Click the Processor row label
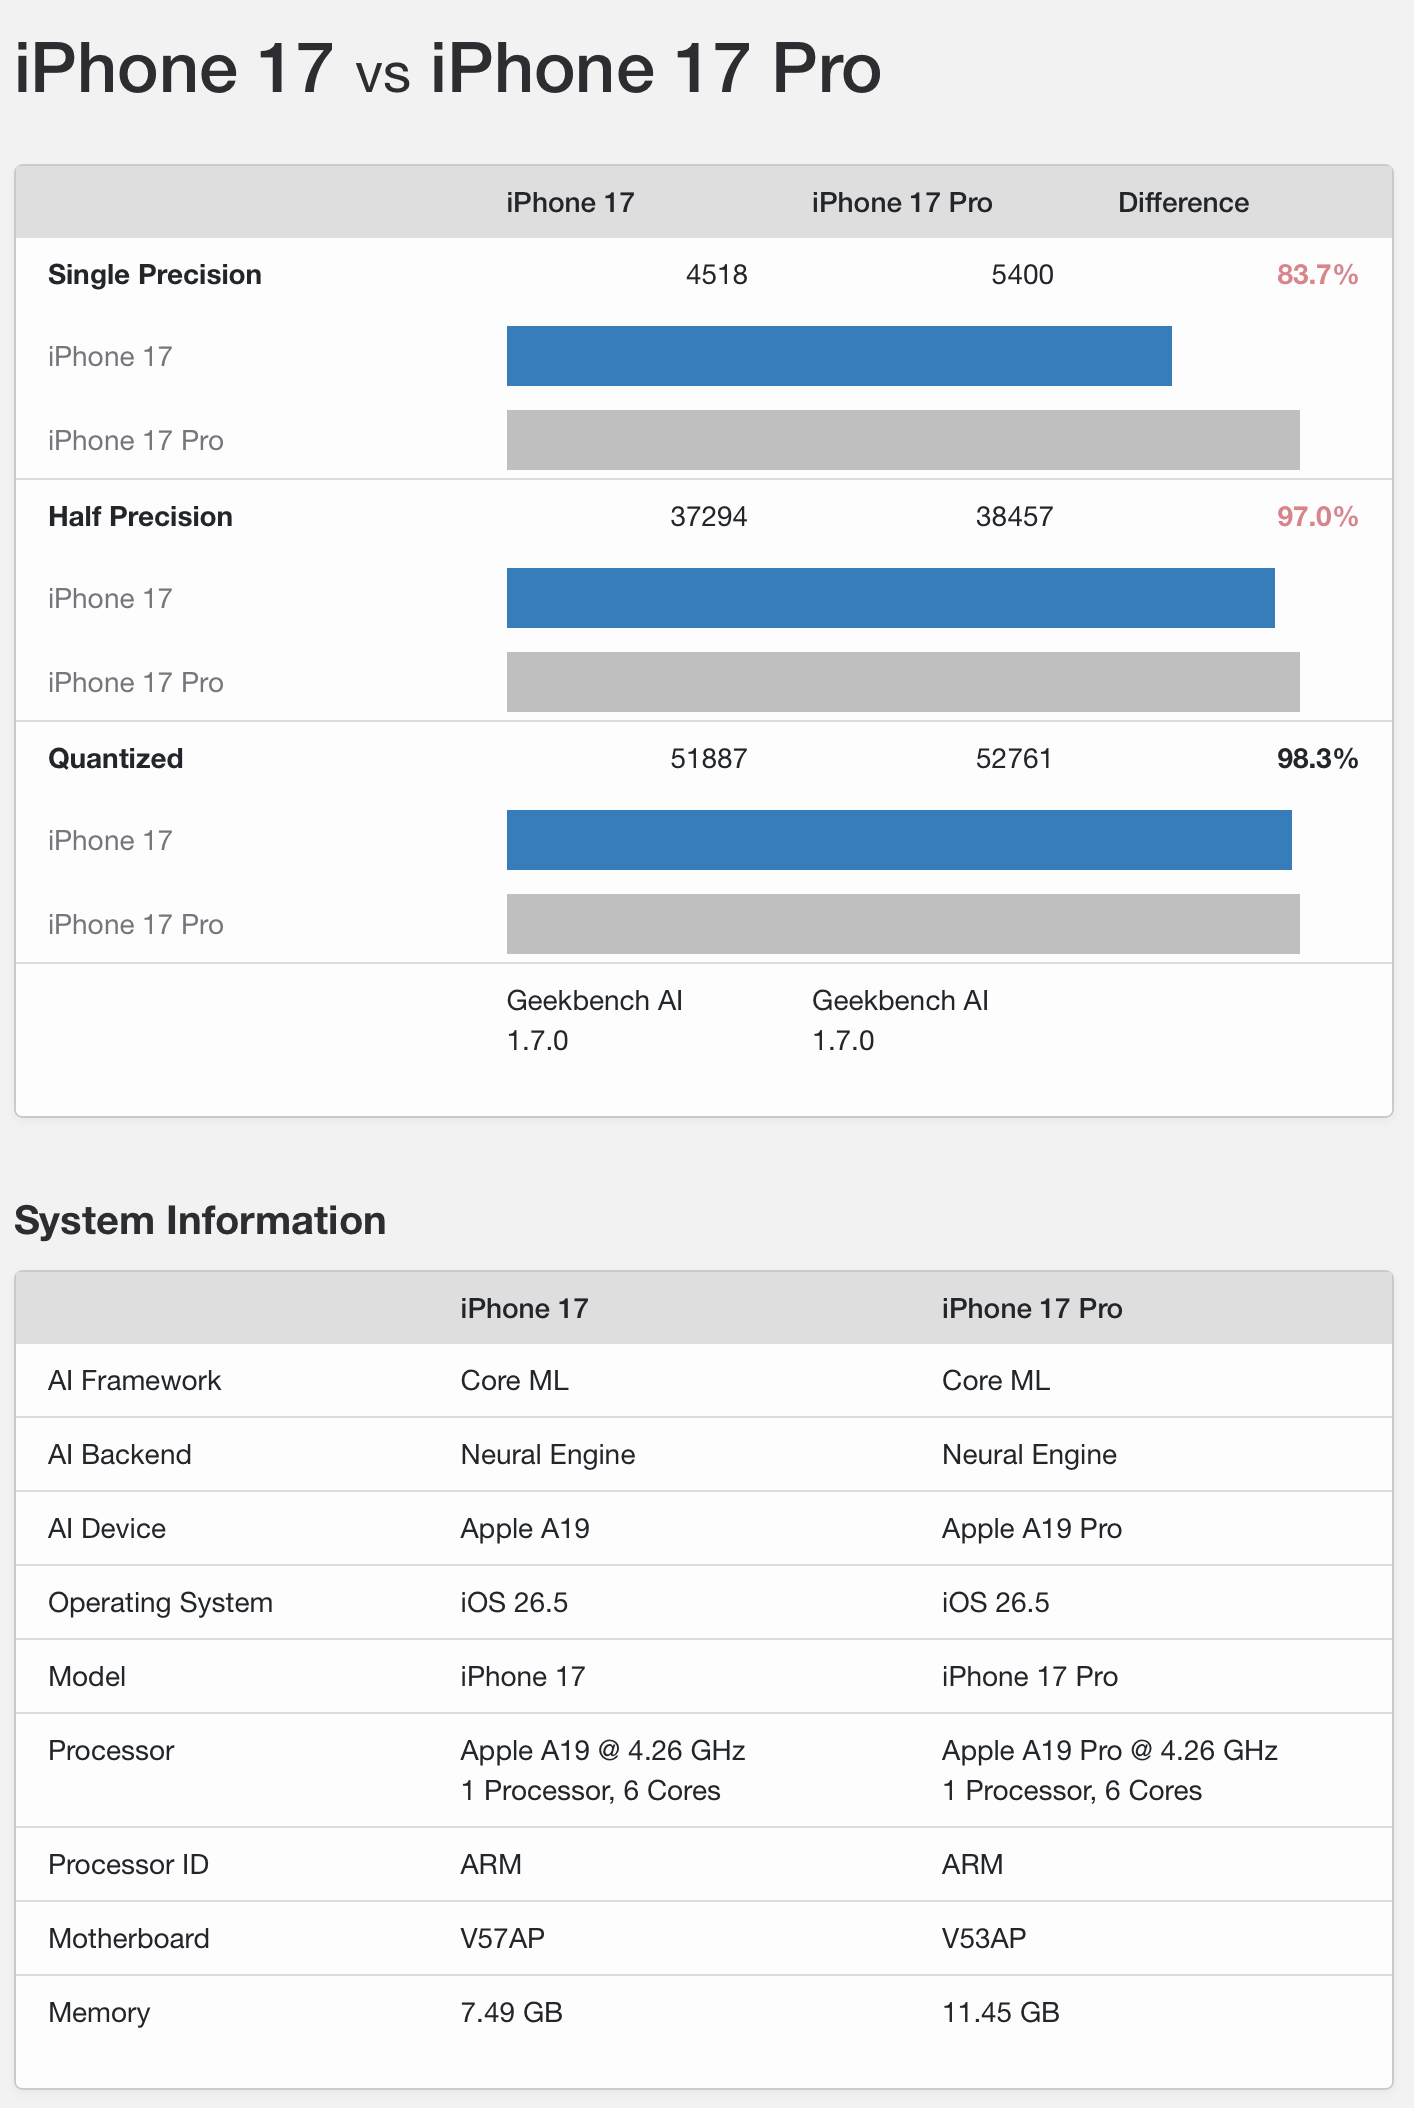 point(111,1751)
